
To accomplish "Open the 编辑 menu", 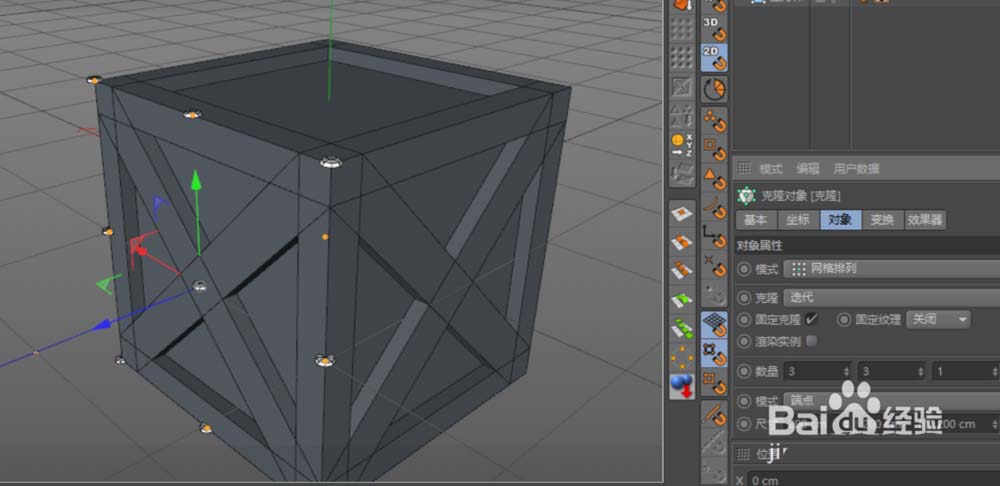I will 807,169.
